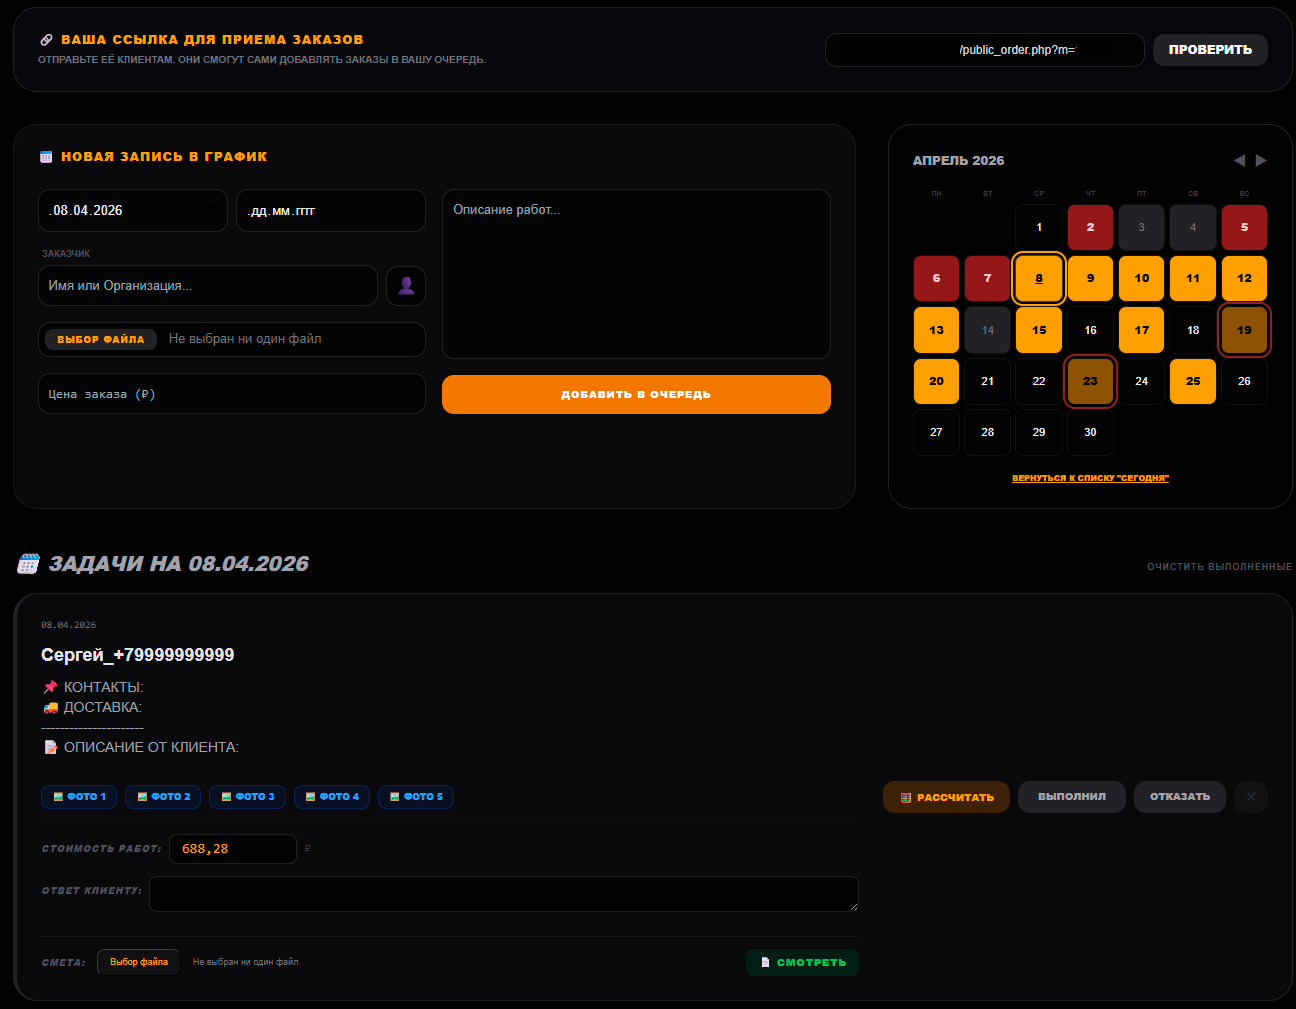Image resolution: width=1296 pixels, height=1009 pixels.
Task: Open the ФОТО 3 attachment
Action: (x=247, y=797)
